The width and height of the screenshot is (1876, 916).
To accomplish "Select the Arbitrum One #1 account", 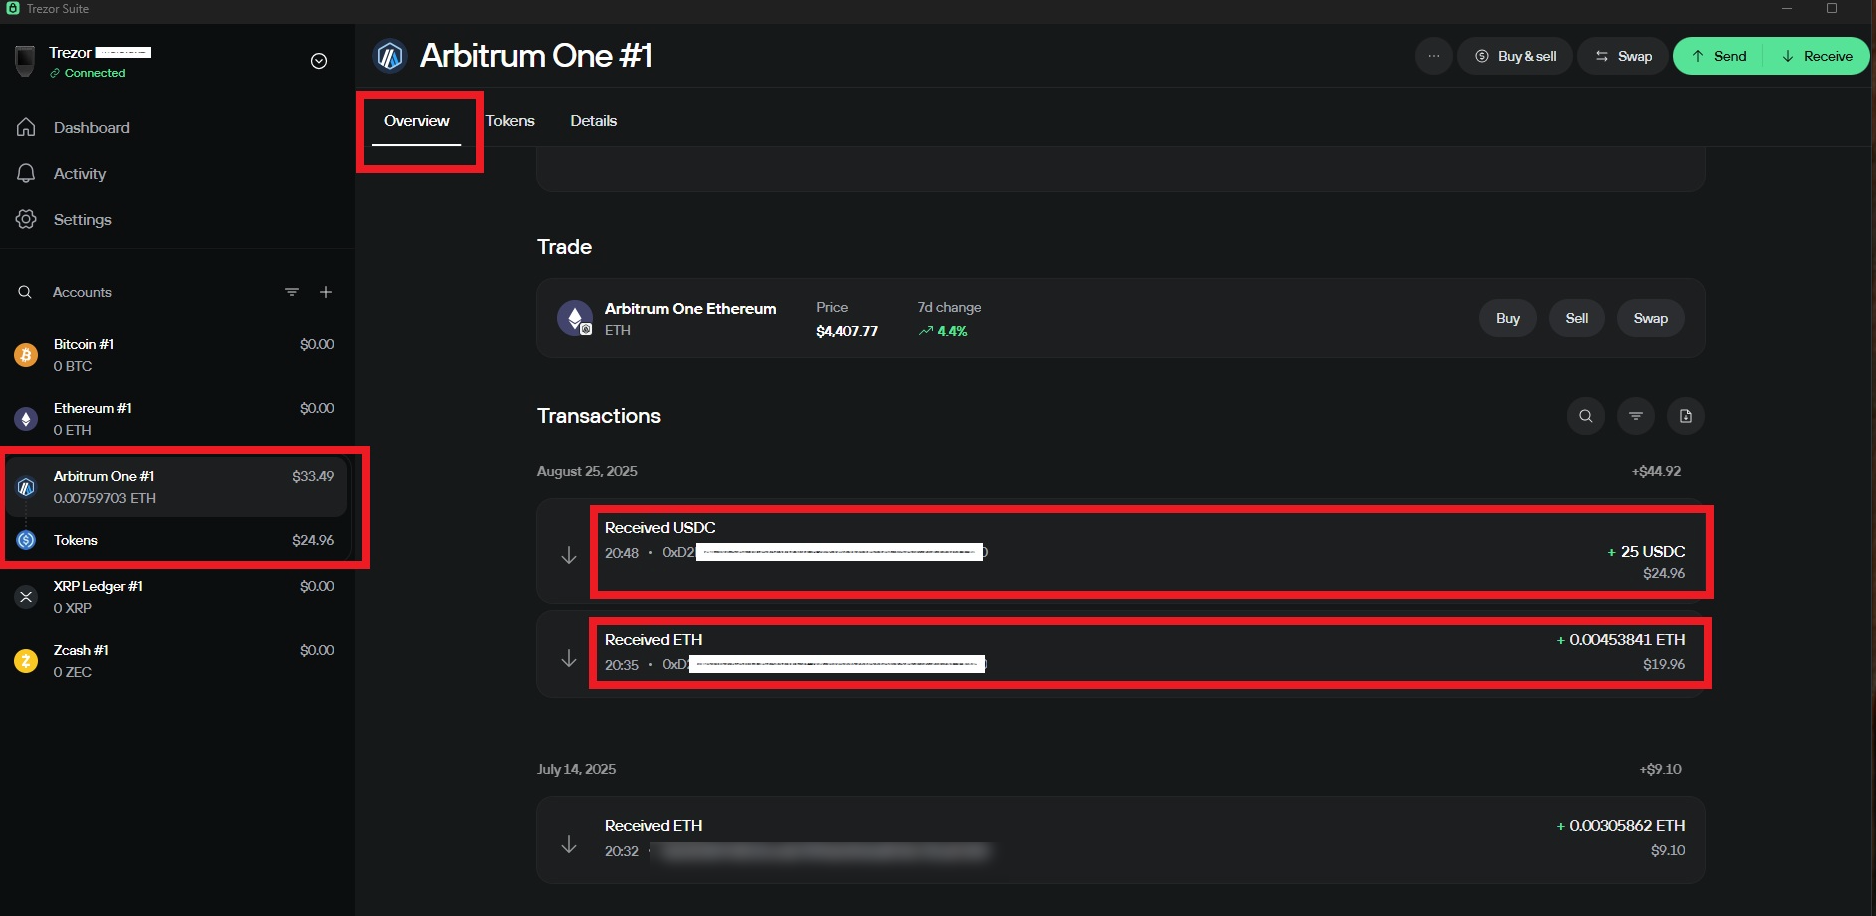I will (x=177, y=487).
